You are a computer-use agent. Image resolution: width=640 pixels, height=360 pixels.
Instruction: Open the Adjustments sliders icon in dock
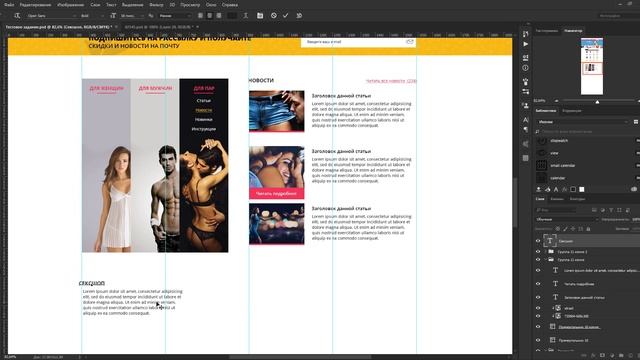click(525, 91)
